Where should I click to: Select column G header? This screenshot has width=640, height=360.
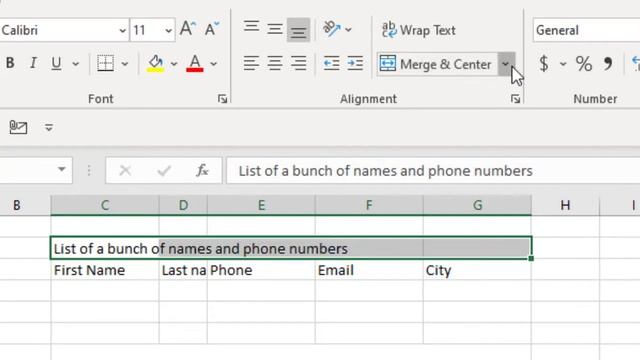click(478, 205)
